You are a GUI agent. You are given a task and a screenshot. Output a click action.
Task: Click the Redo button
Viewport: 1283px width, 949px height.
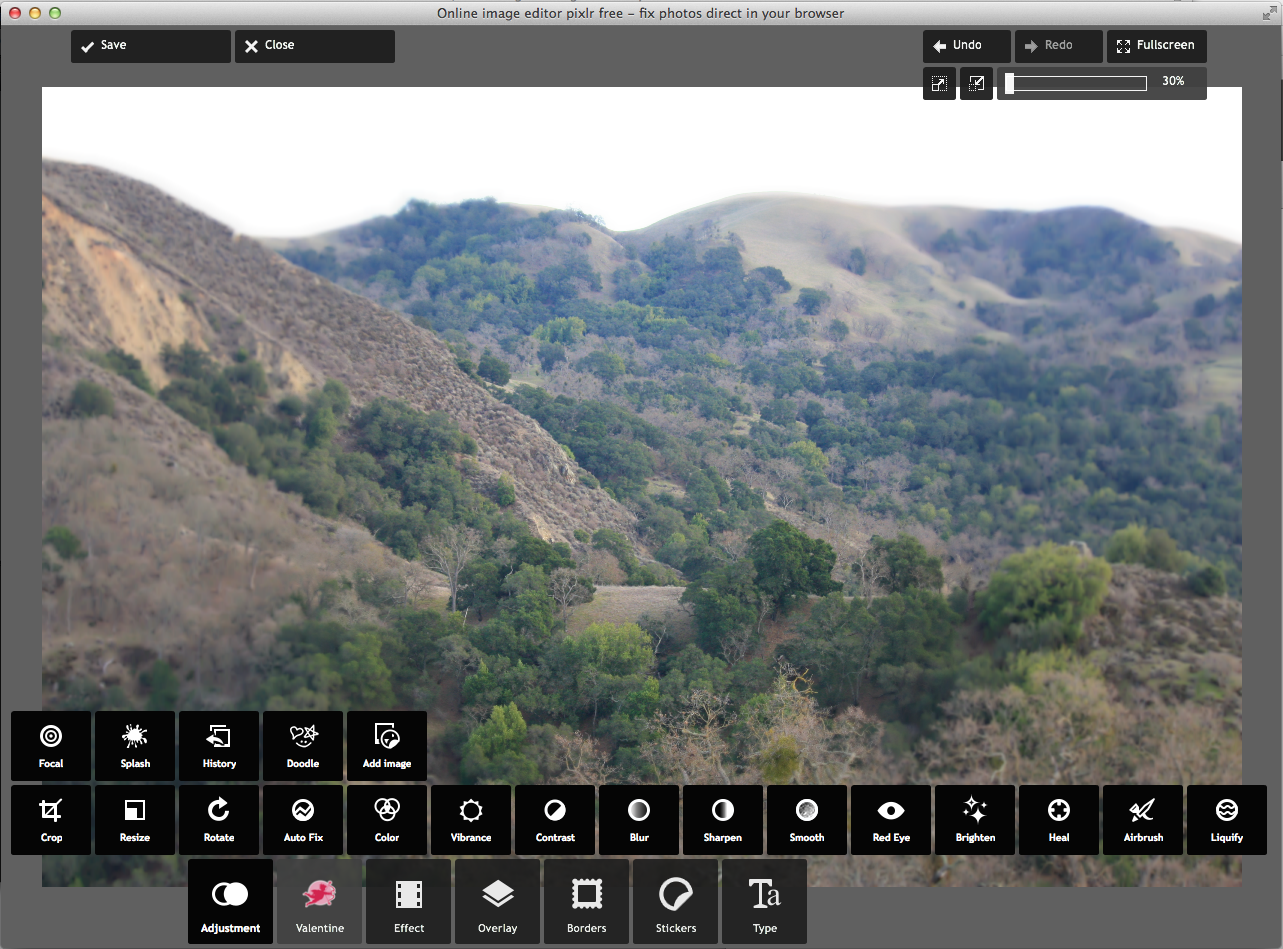(x=1059, y=46)
